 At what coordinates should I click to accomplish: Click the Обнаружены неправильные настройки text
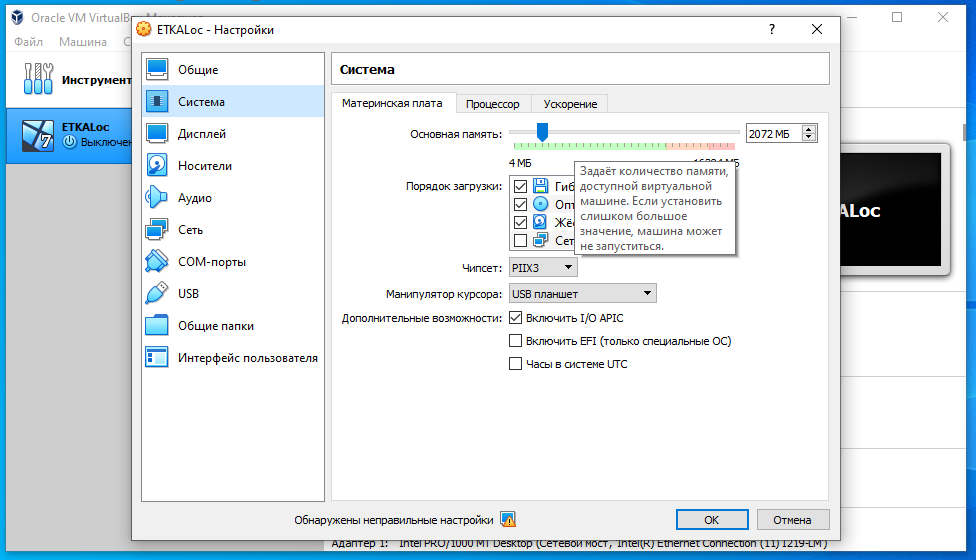(393, 520)
